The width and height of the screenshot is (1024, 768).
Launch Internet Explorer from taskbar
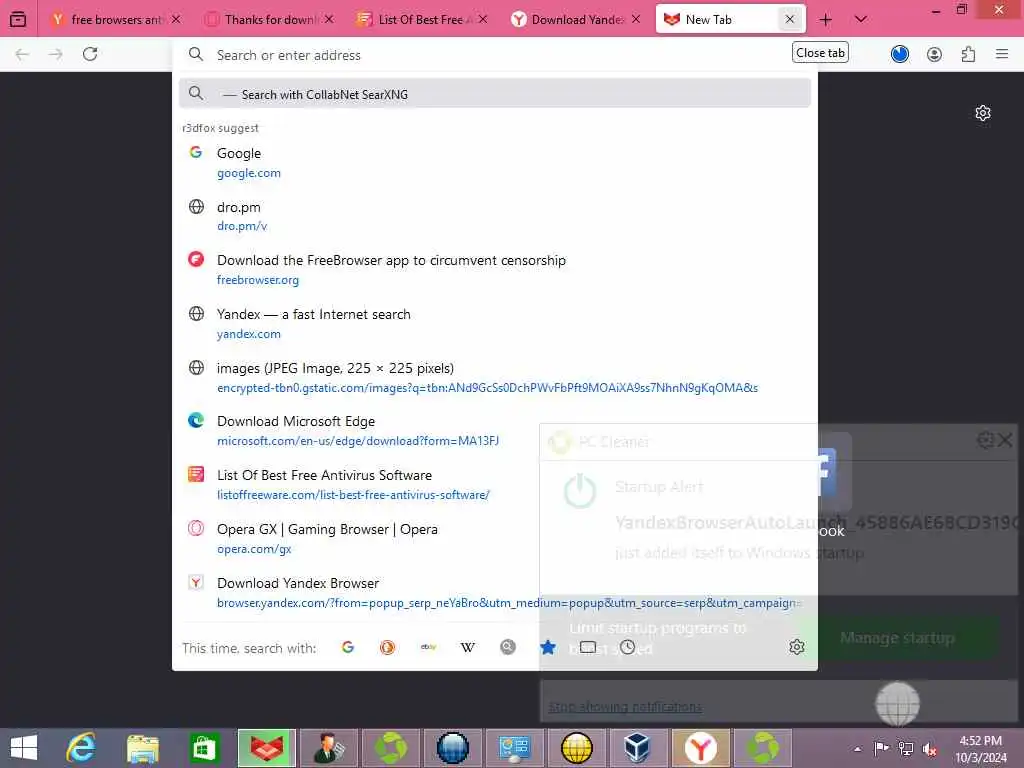tap(82, 748)
